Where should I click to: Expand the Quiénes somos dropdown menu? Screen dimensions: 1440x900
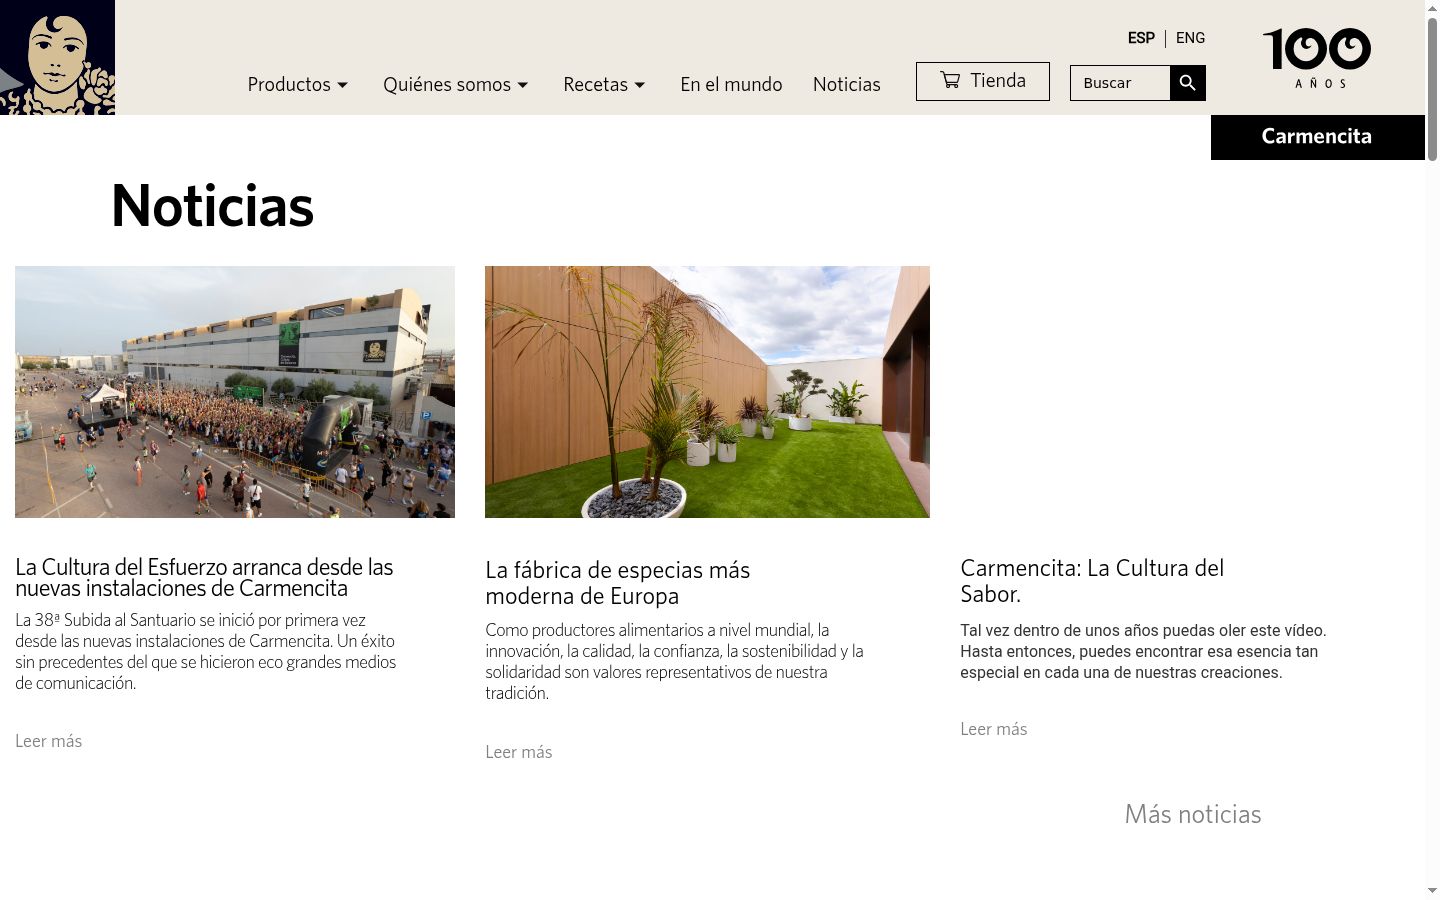456,85
